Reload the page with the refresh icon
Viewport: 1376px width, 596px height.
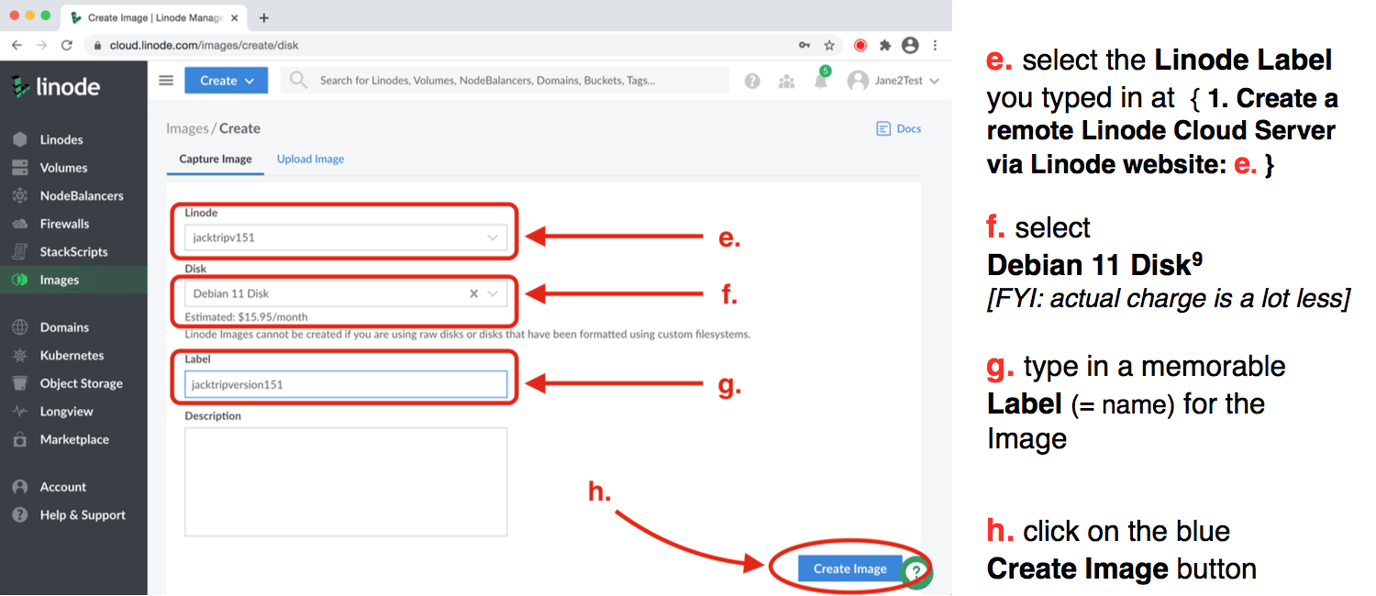tap(67, 45)
